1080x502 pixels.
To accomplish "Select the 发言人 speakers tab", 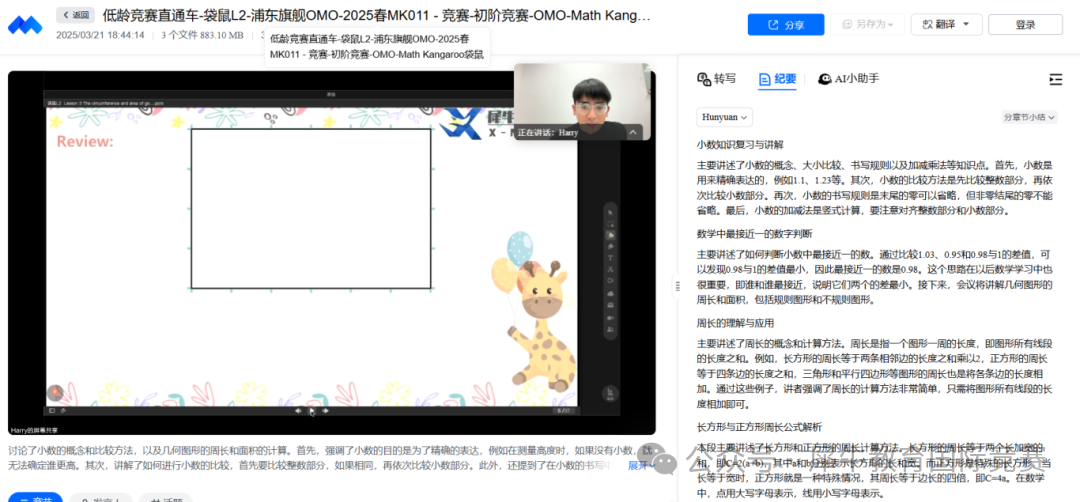I will [x=101, y=499].
